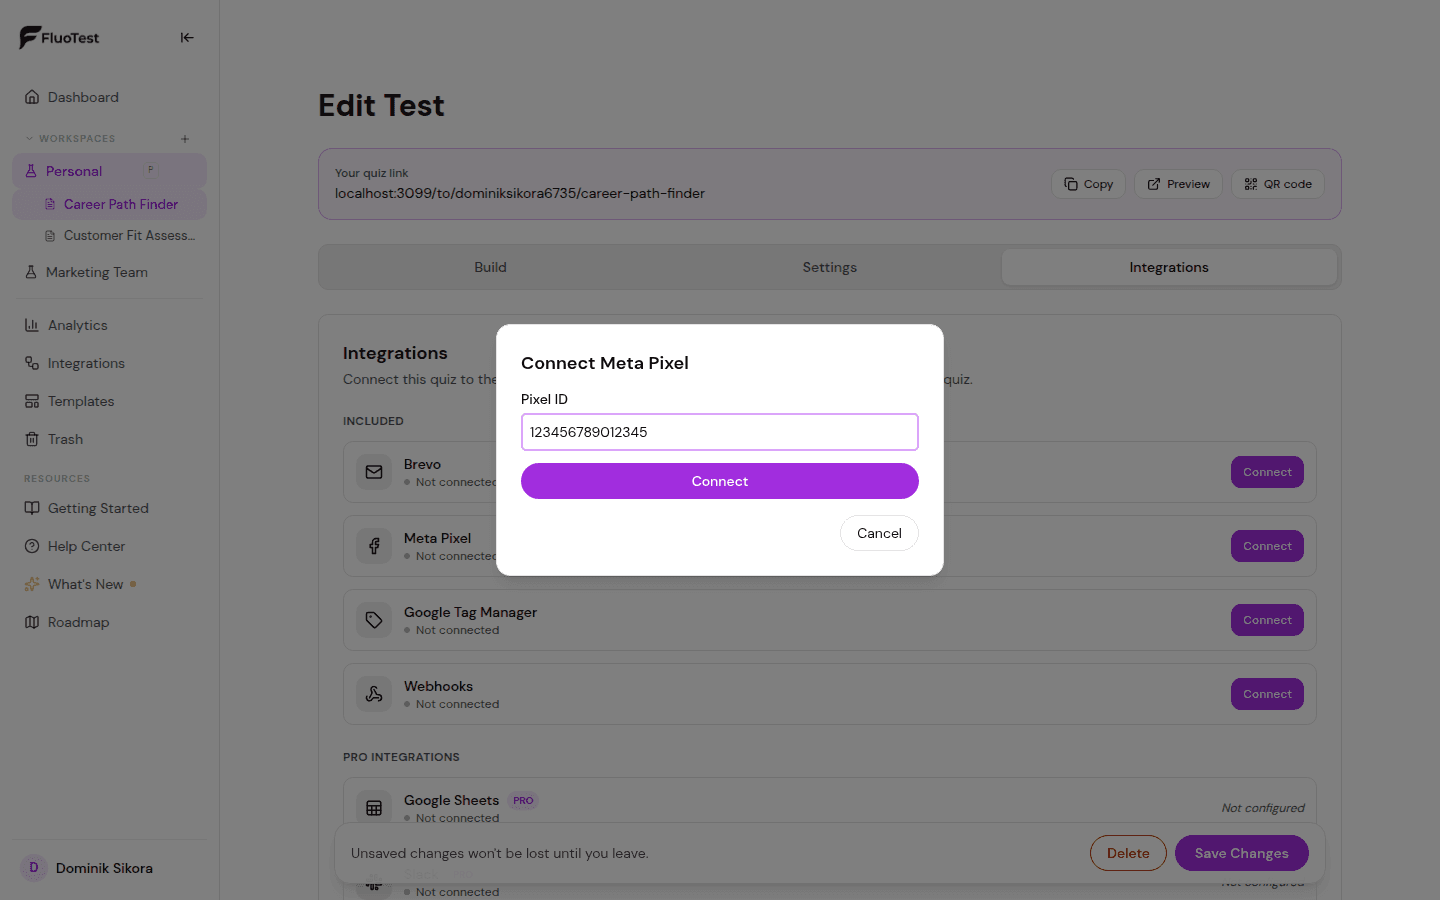Connect the Meta Pixel integration row
This screenshot has height=900, width=1440.
pos(1267,546)
